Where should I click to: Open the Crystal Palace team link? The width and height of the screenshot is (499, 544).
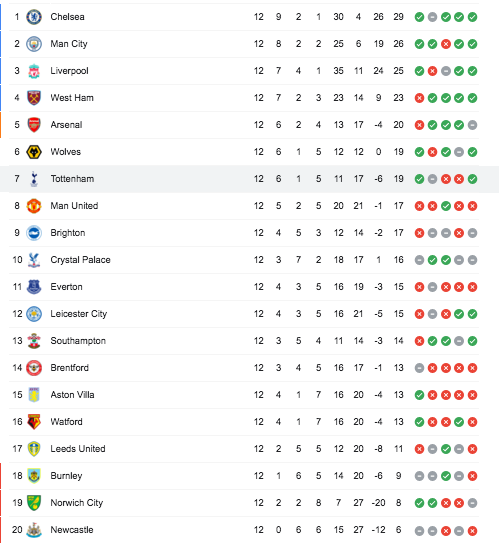81,260
